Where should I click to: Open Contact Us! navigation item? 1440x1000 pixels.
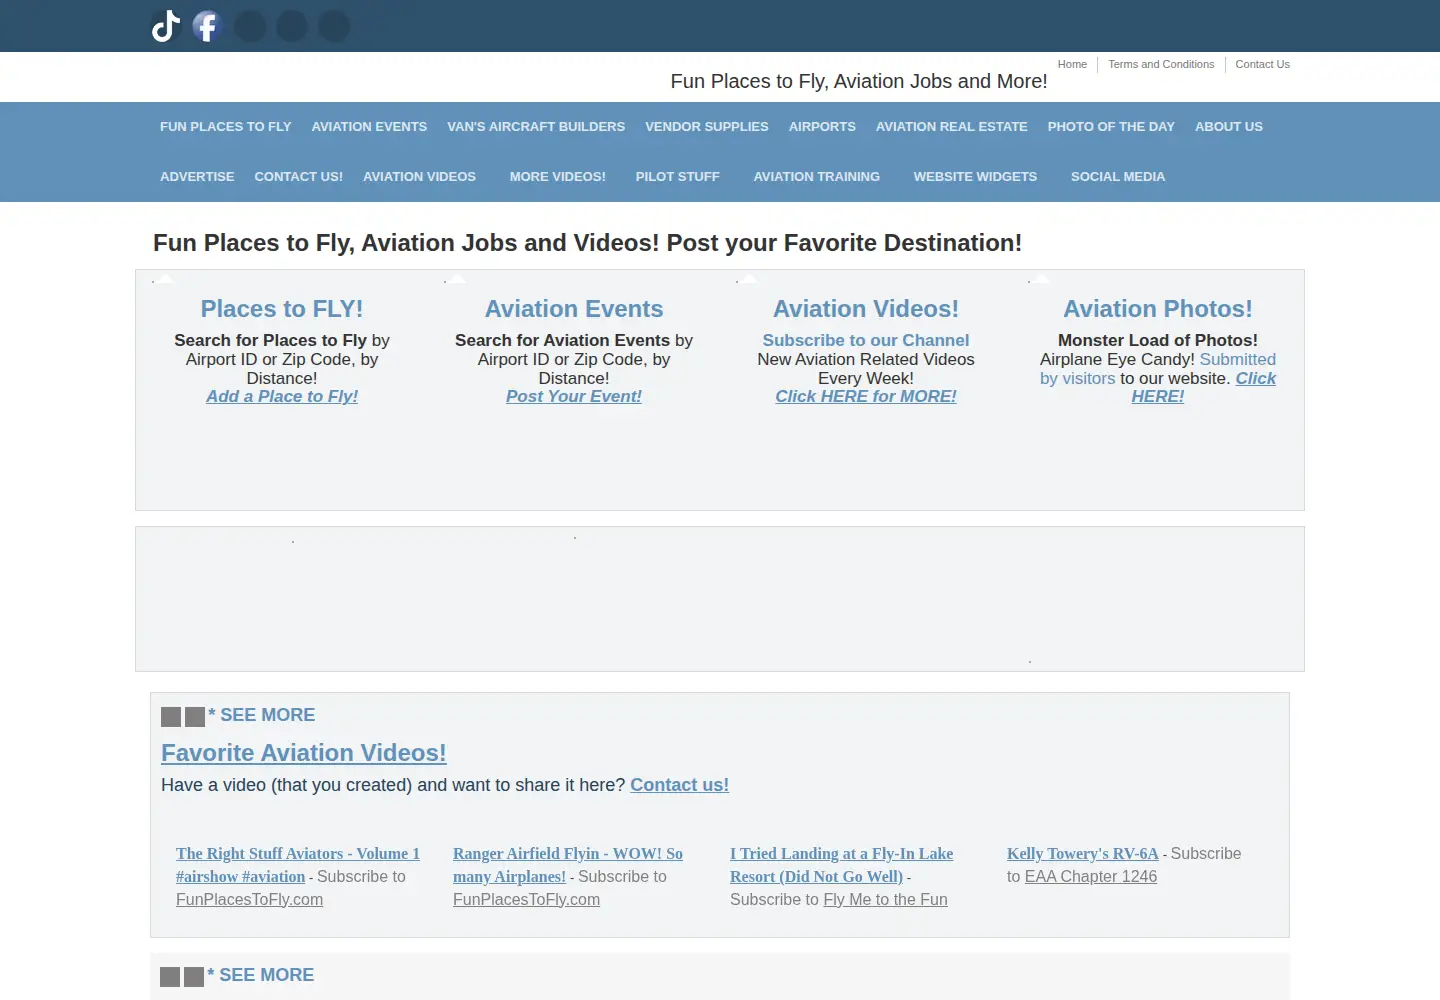click(299, 177)
